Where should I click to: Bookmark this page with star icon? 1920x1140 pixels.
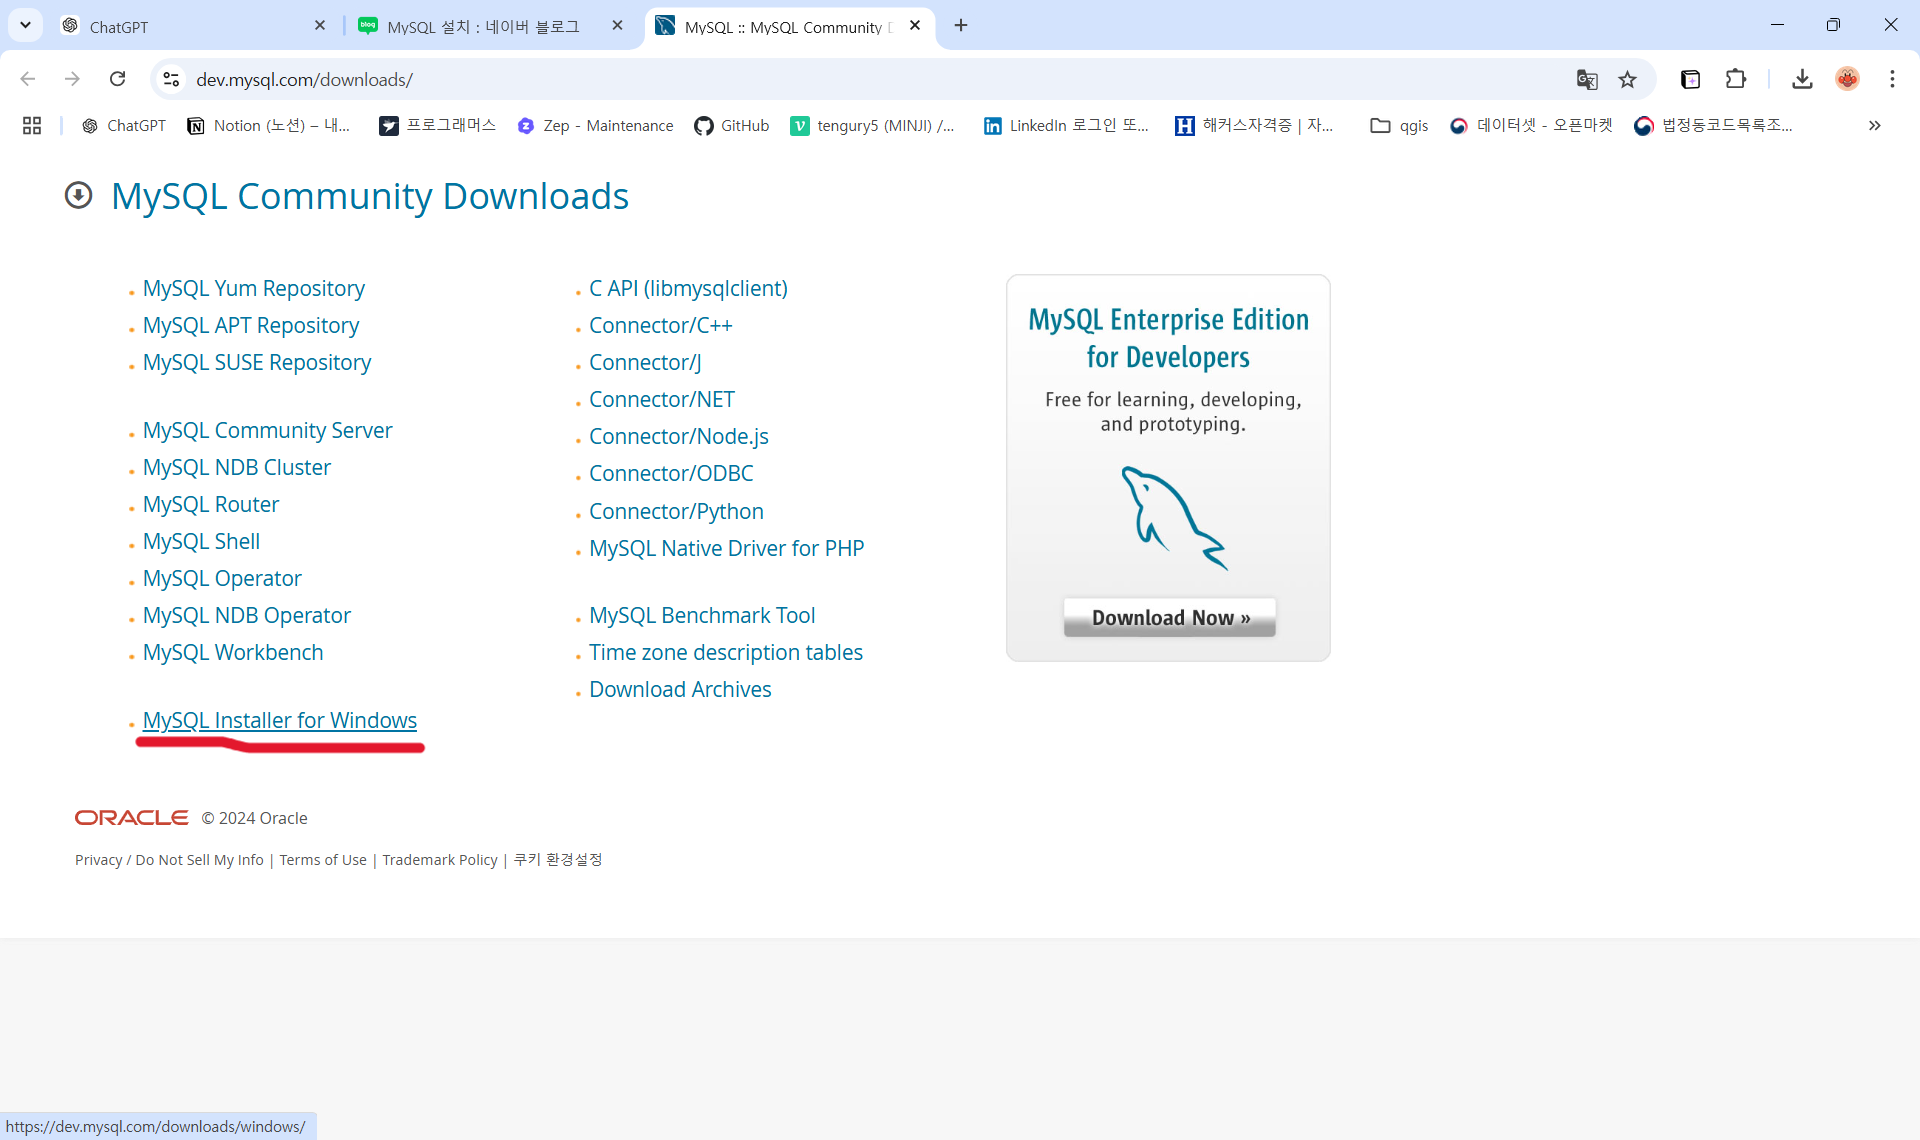pyautogui.click(x=1628, y=79)
